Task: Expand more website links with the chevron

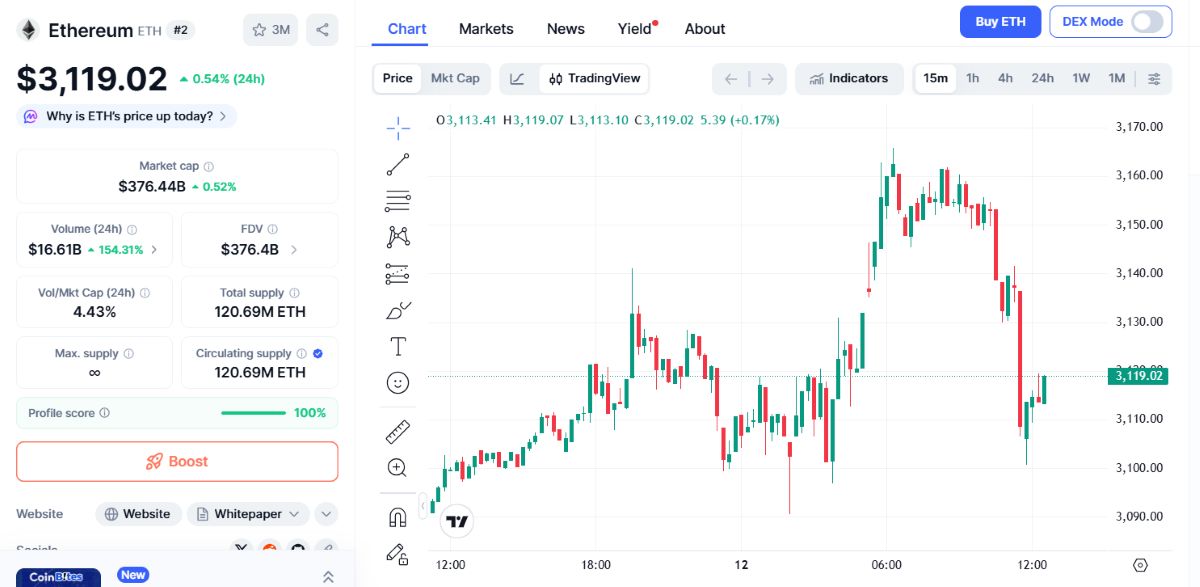Action: pyautogui.click(x=325, y=513)
